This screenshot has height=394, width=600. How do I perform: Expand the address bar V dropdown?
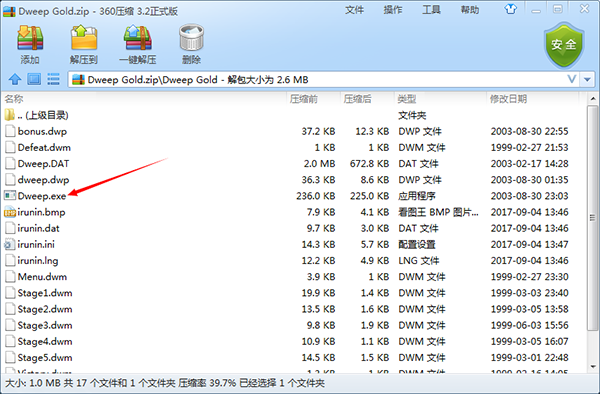(572, 80)
